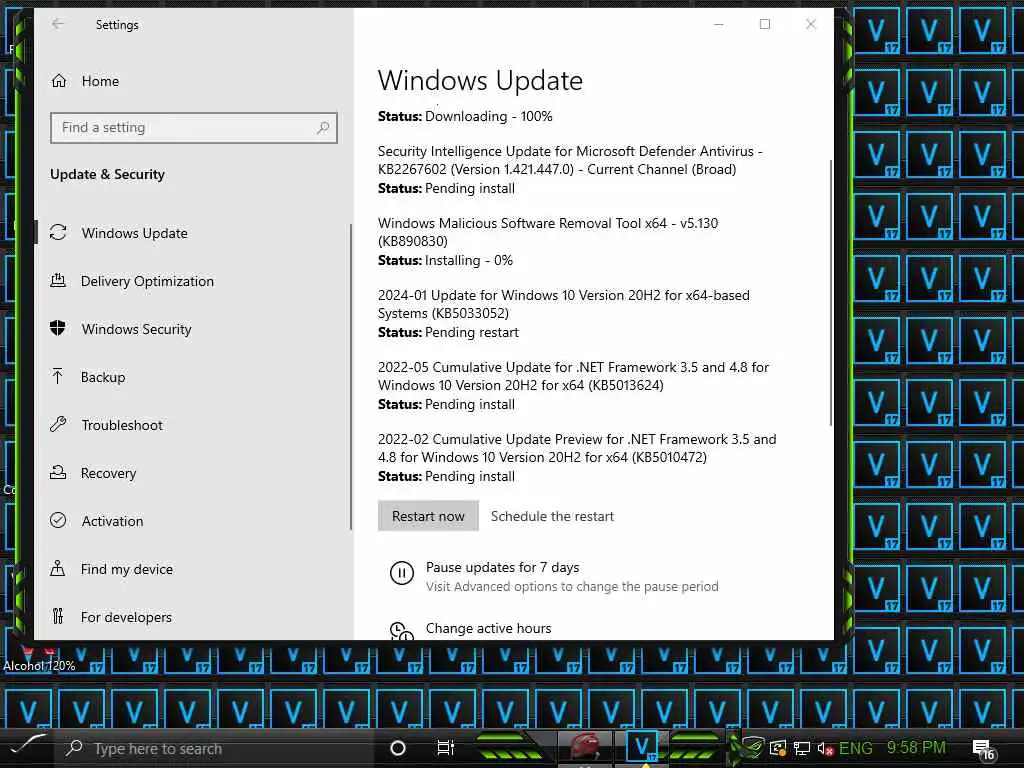
Task: Select Windows Update in sidebar
Action: click(x=134, y=233)
